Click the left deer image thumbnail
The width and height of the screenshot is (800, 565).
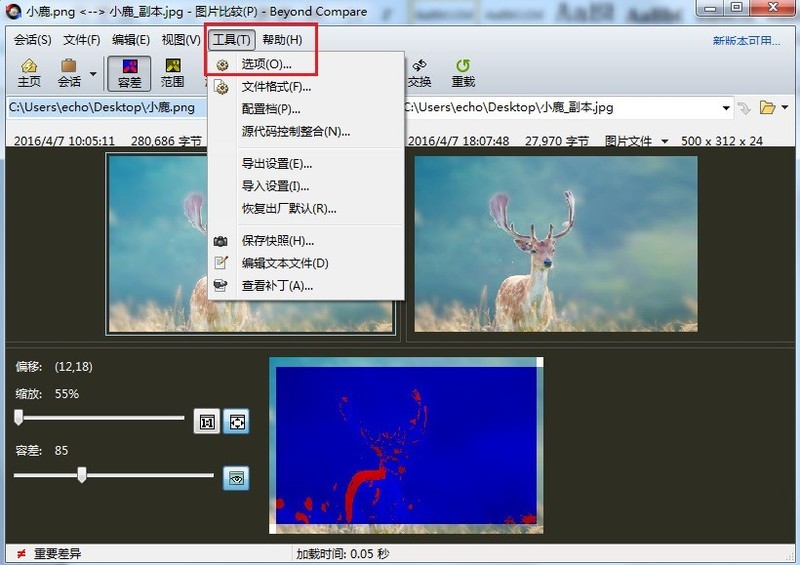pos(158,243)
